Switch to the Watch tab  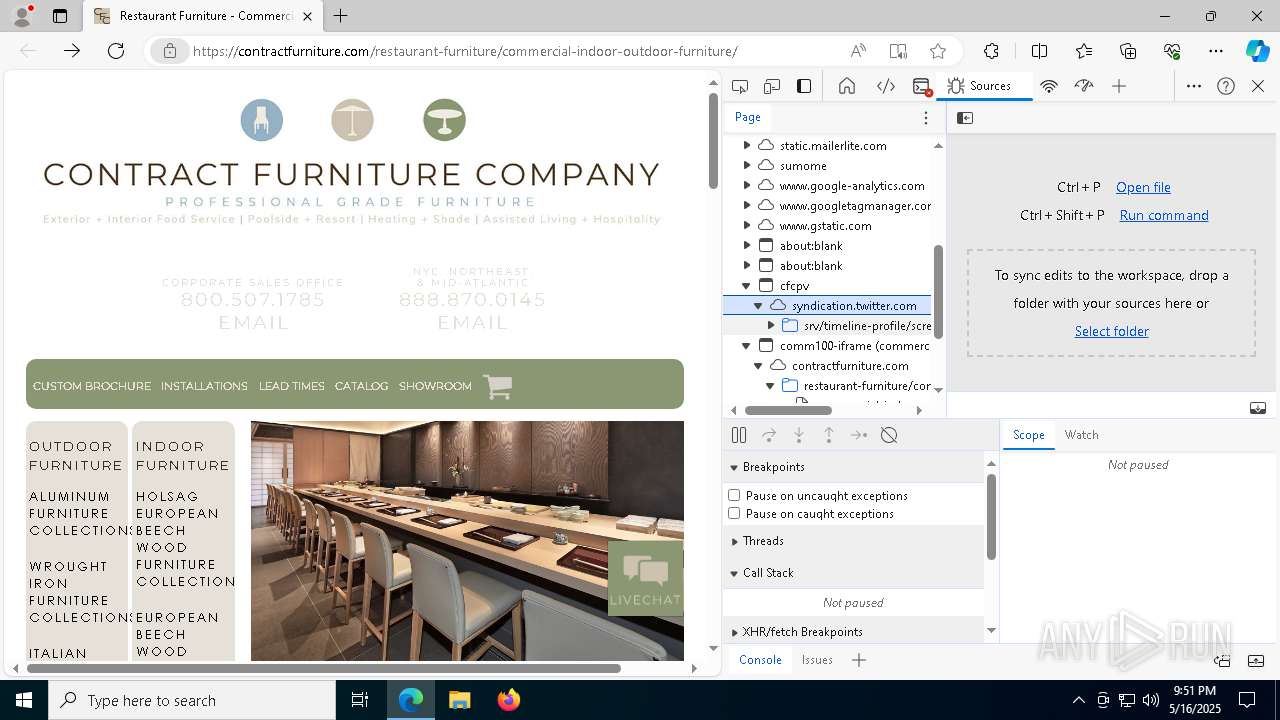click(x=1081, y=435)
